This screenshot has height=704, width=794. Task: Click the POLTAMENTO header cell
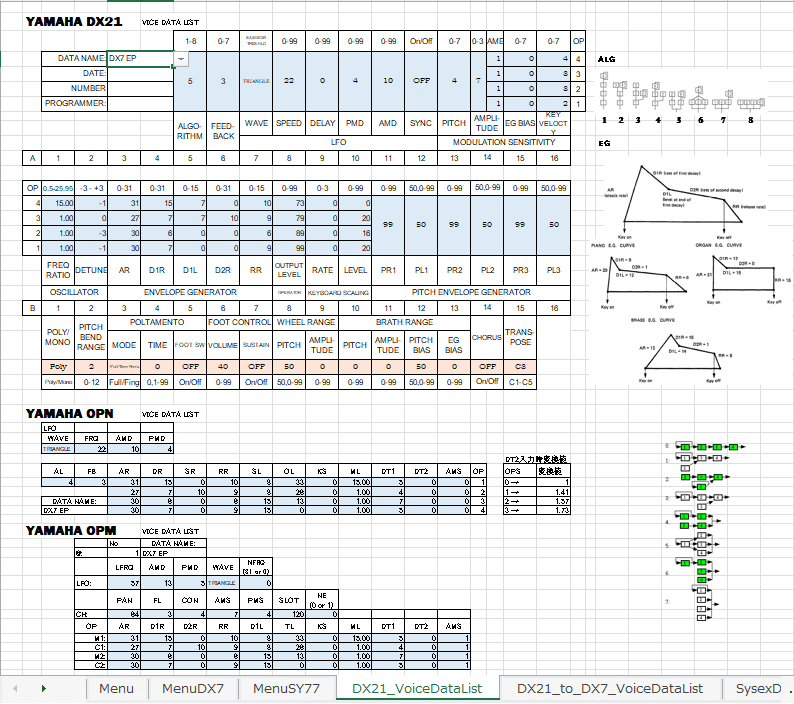point(157,322)
